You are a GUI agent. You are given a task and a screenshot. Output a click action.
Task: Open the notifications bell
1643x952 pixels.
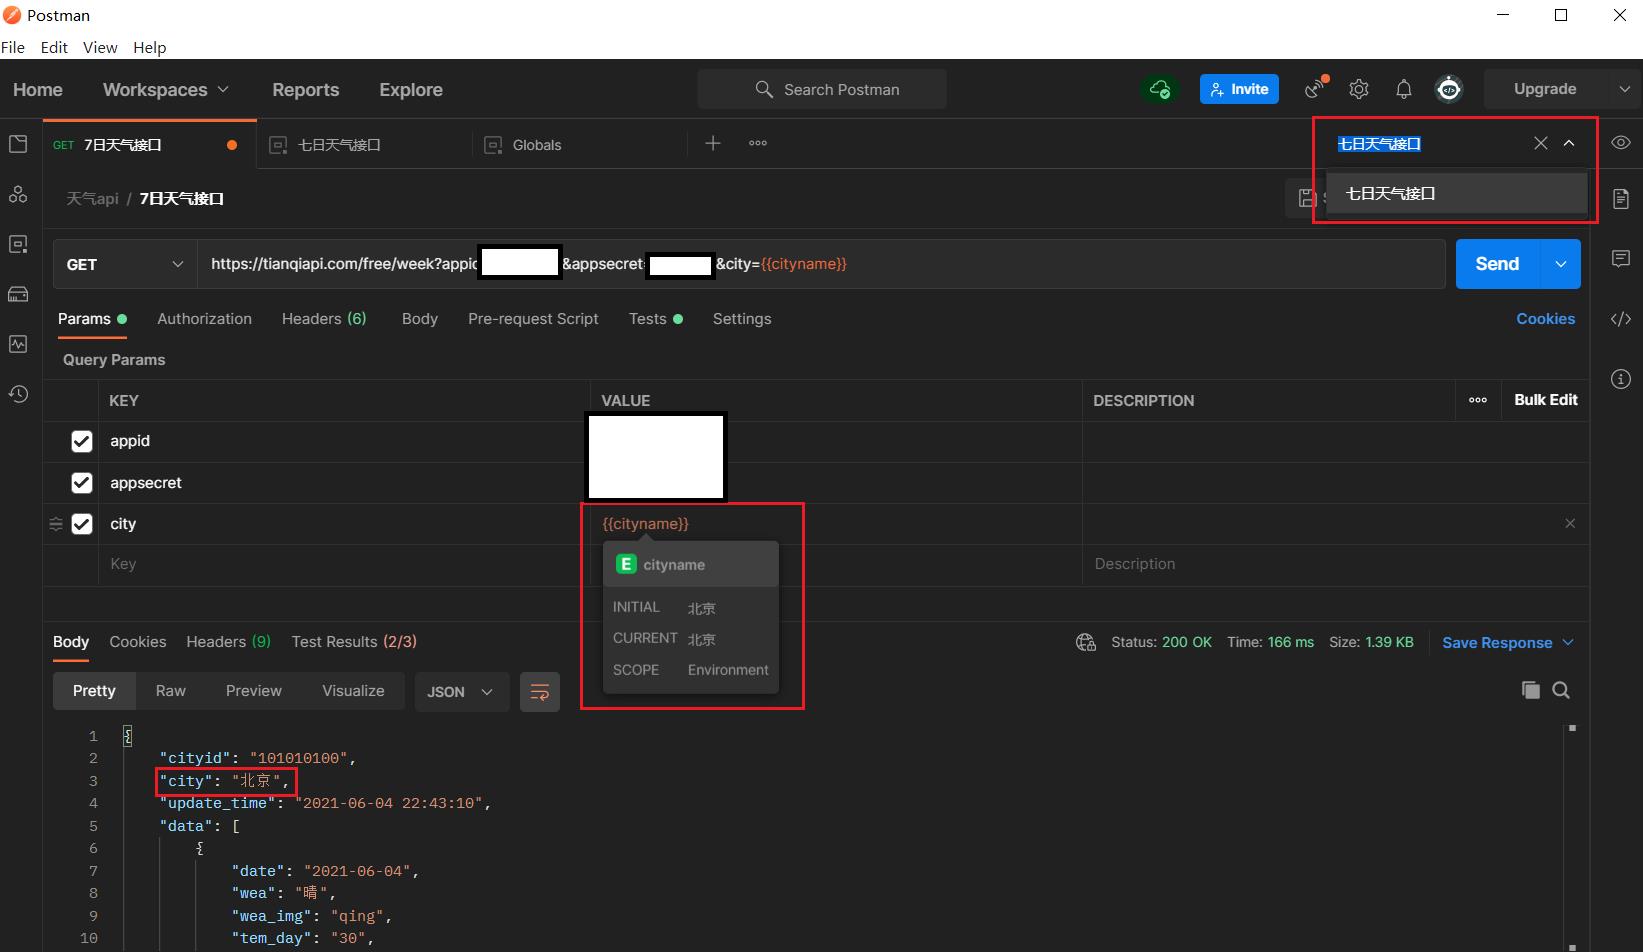[x=1404, y=89]
